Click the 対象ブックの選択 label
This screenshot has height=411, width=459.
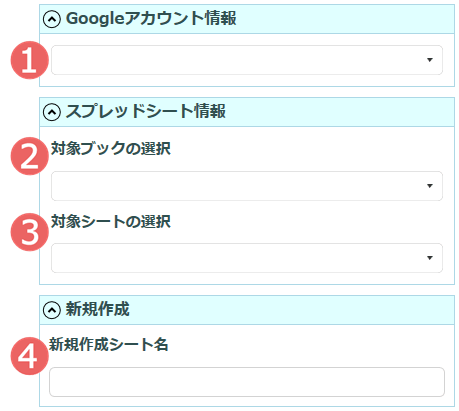click(111, 148)
